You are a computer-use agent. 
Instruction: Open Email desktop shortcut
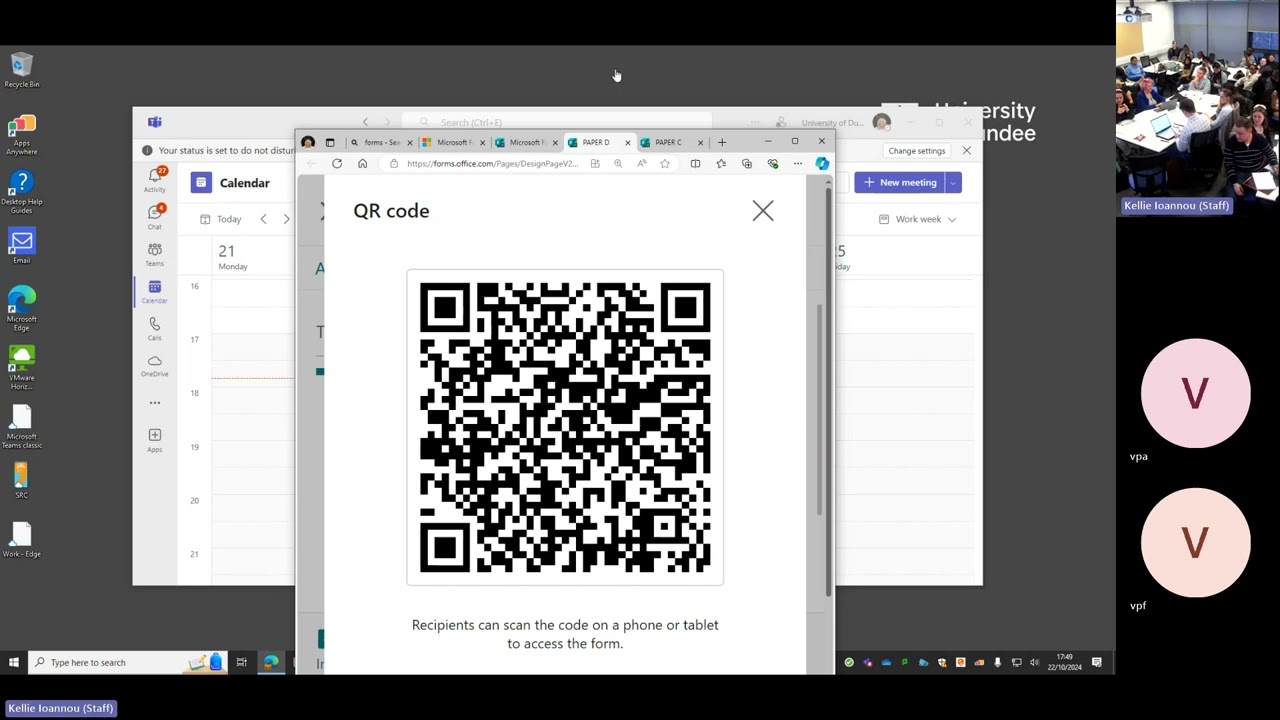point(22,247)
